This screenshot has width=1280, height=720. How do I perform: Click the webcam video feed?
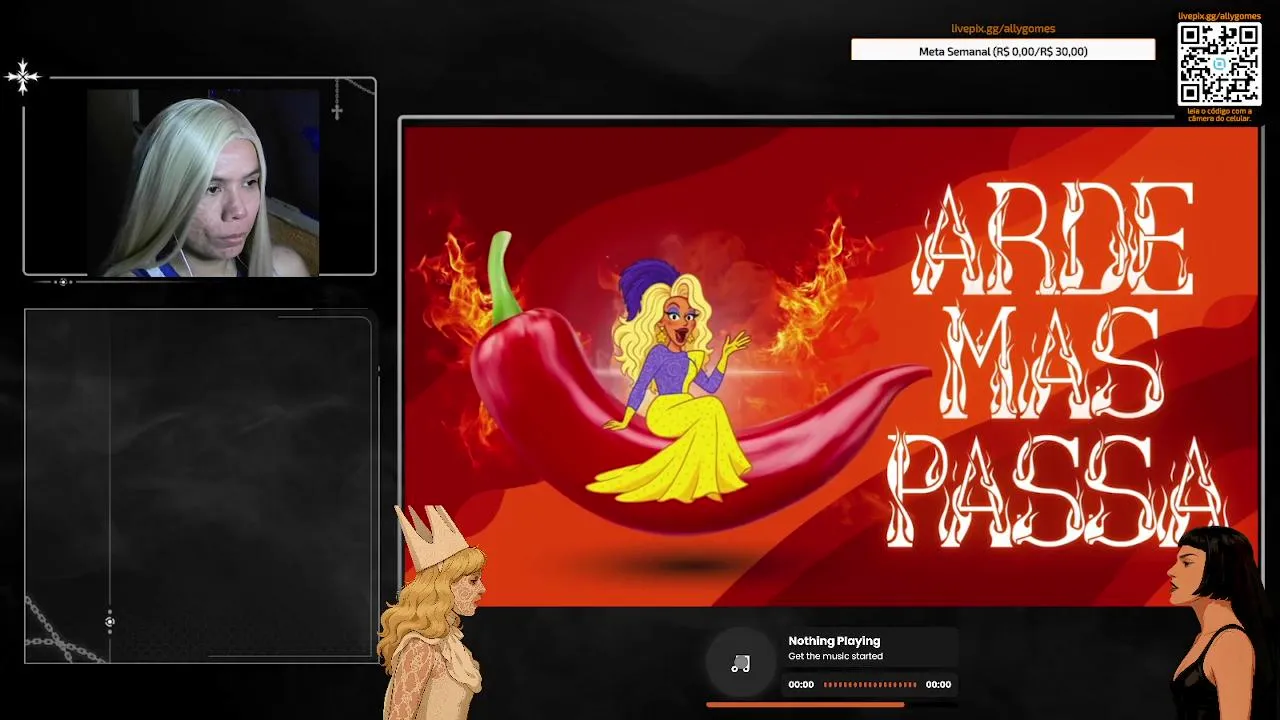[203, 182]
